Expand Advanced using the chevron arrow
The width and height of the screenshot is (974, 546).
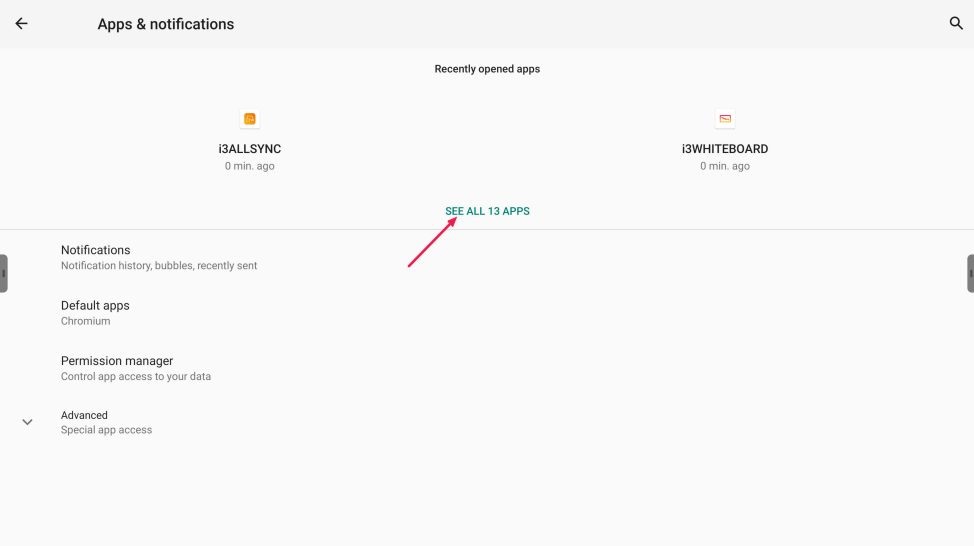[27, 422]
